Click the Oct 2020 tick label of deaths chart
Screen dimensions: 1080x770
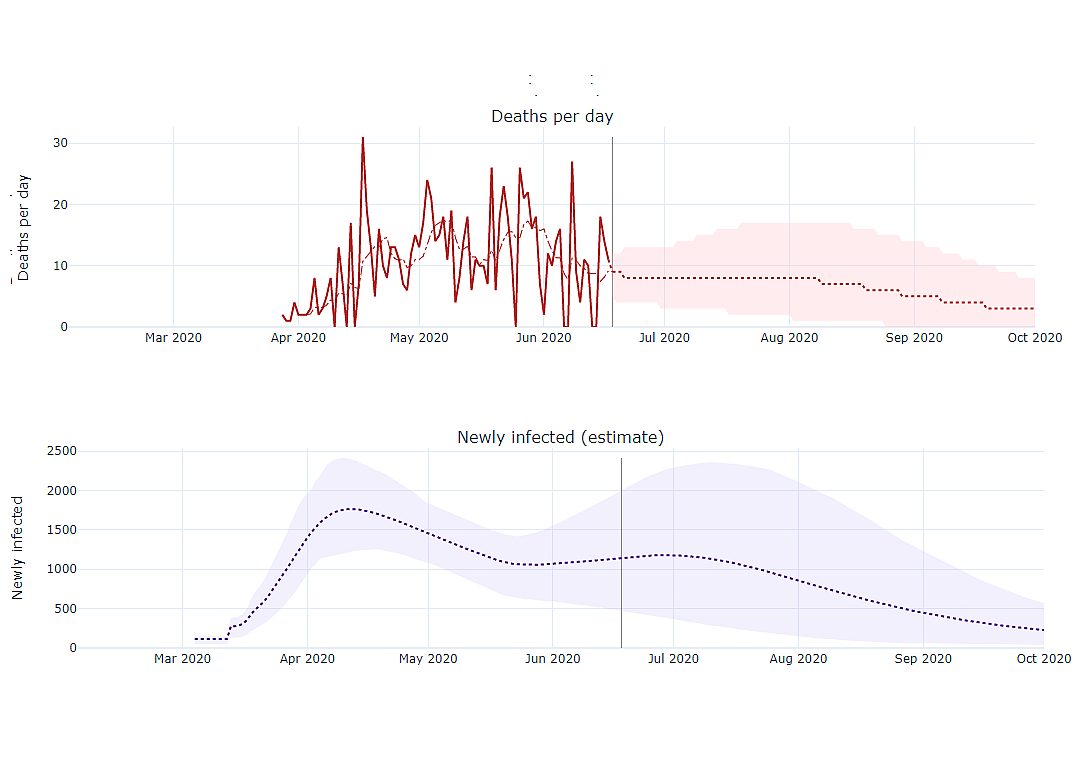[1035, 337]
